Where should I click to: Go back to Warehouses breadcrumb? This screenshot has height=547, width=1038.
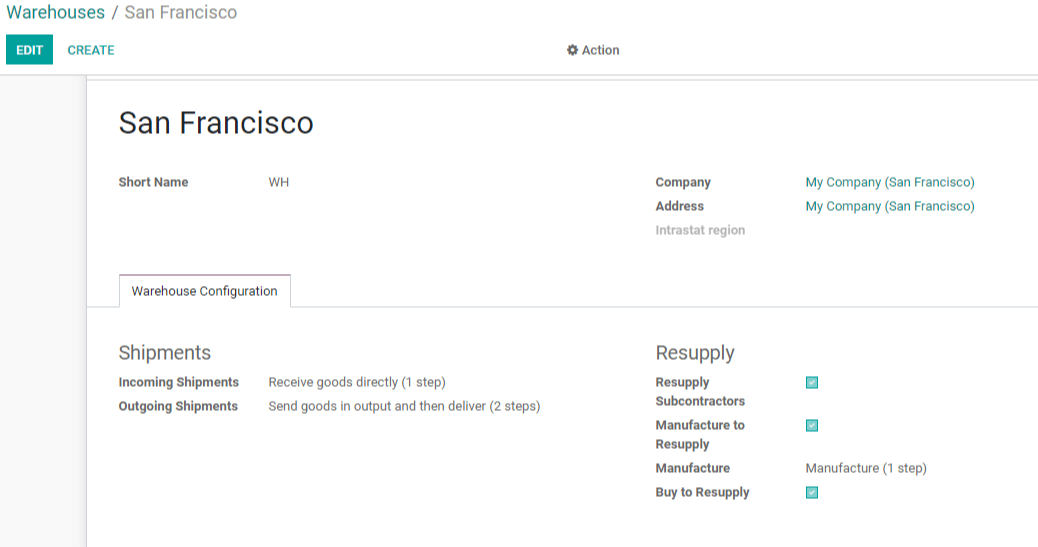(x=56, y=13)
